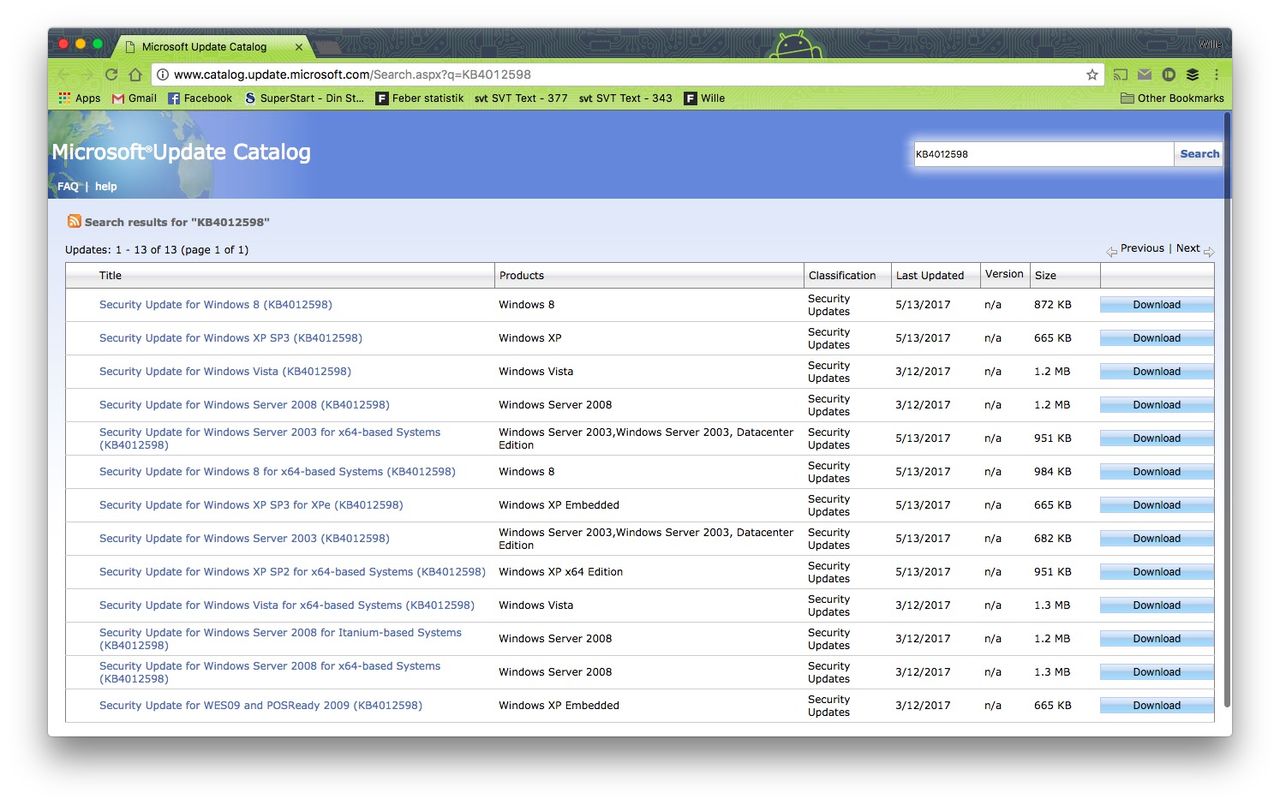
Task: Download Windows XP SP2 x64 update
Action: click(x=1156, y=572)
